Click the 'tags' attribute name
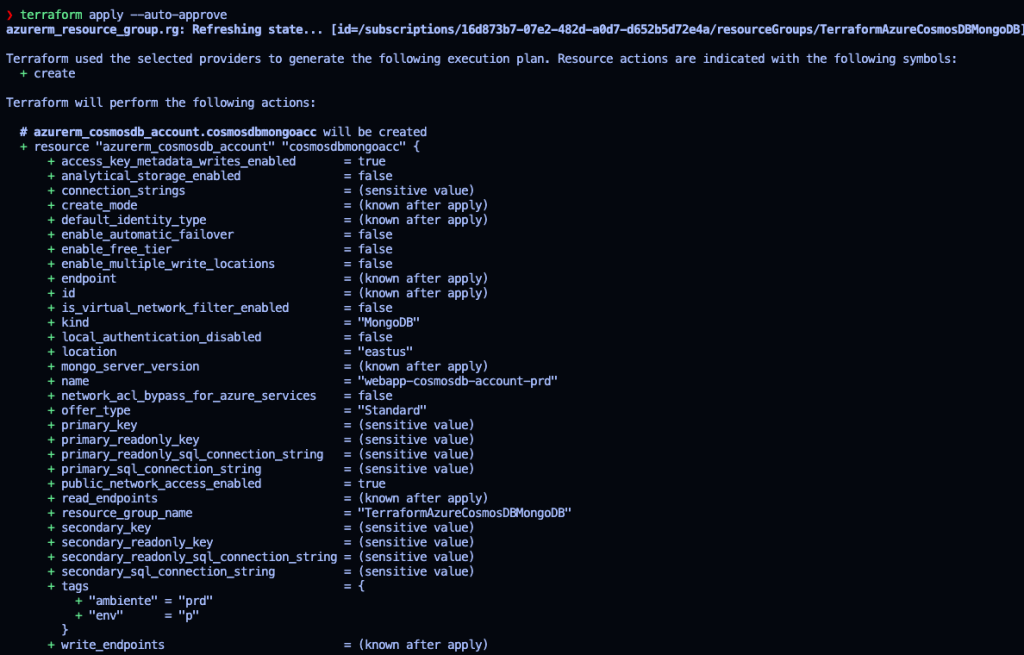This screenshot has height=655, width=1024. (75, 586)
